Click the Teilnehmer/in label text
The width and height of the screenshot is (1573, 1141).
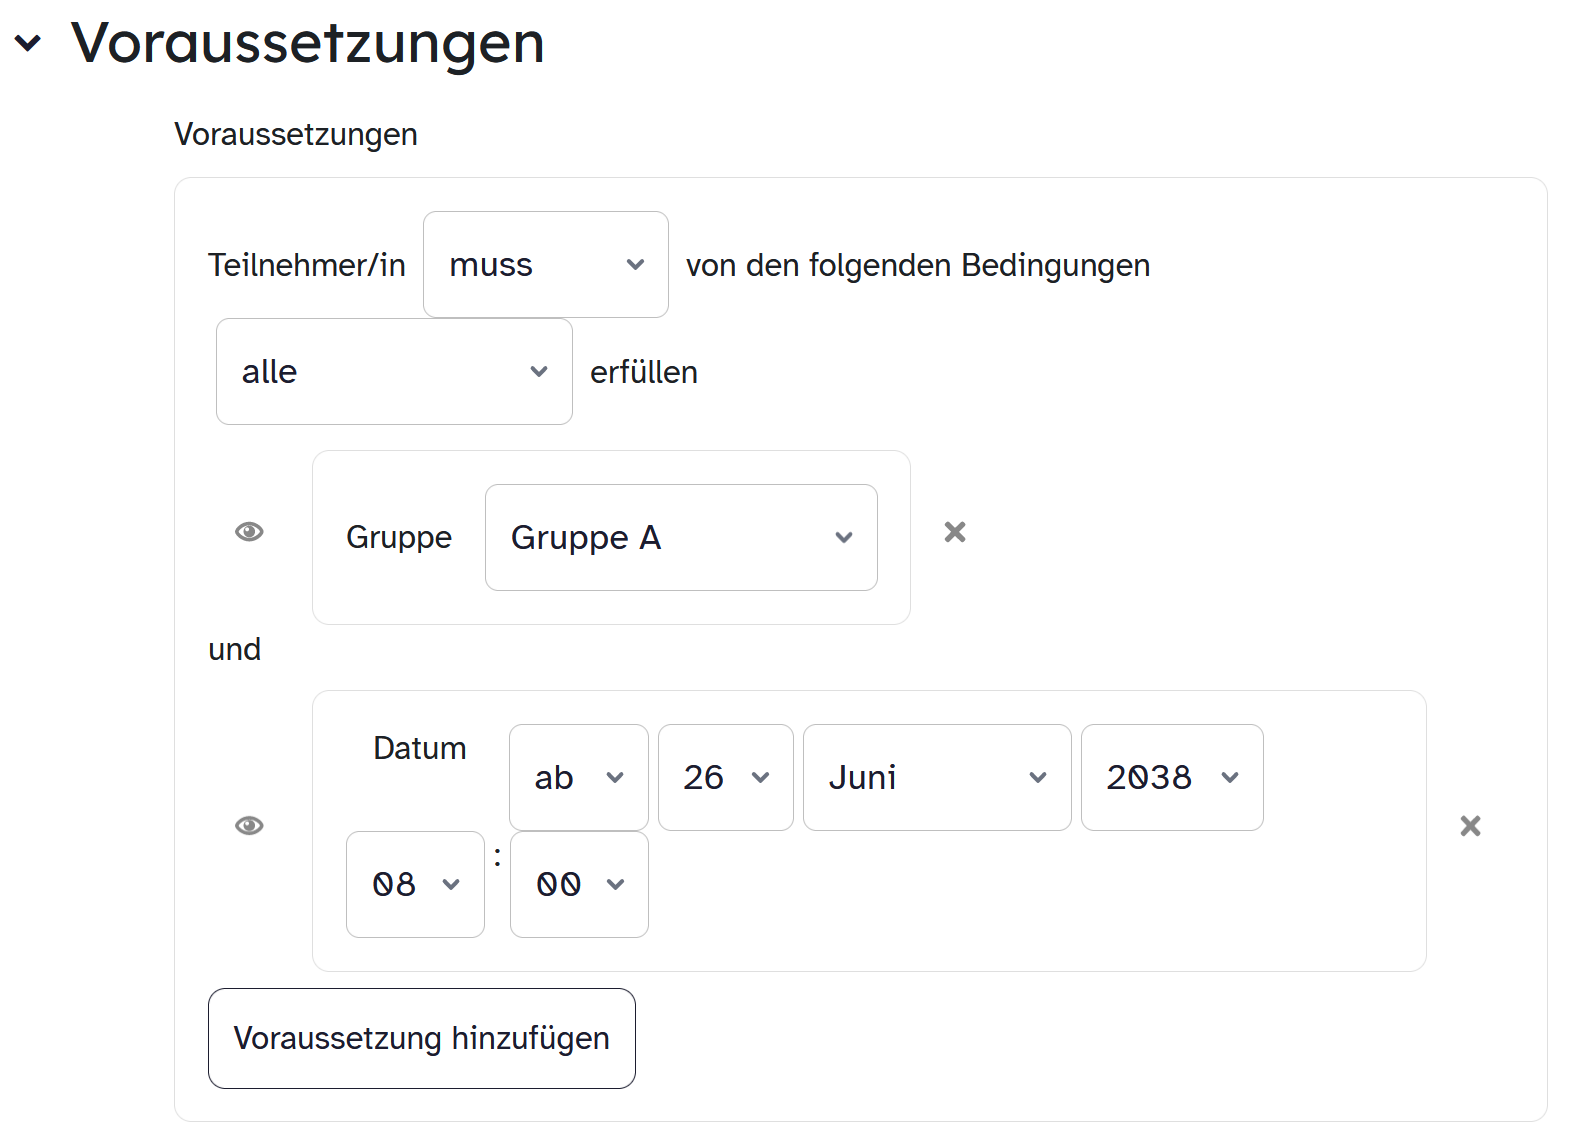(x=306, y=265)
